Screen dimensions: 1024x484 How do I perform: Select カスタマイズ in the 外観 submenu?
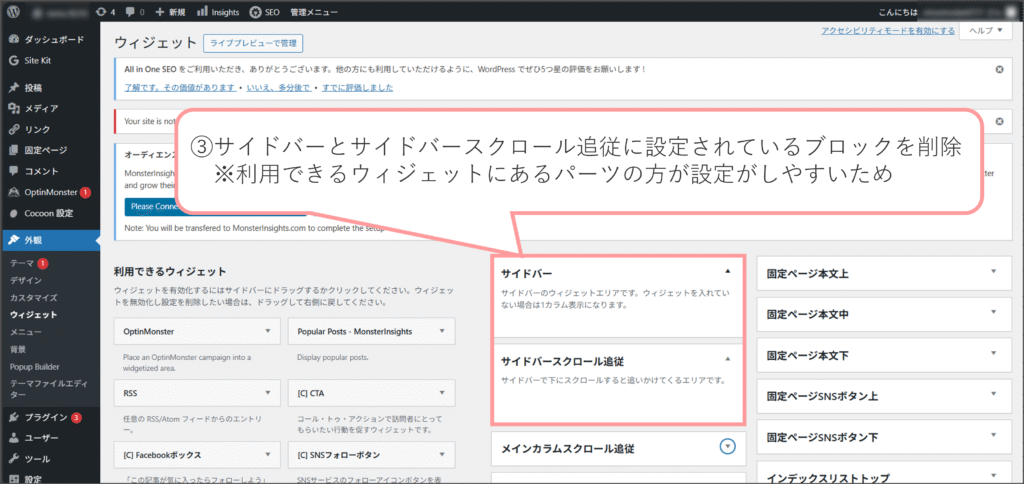33,297
